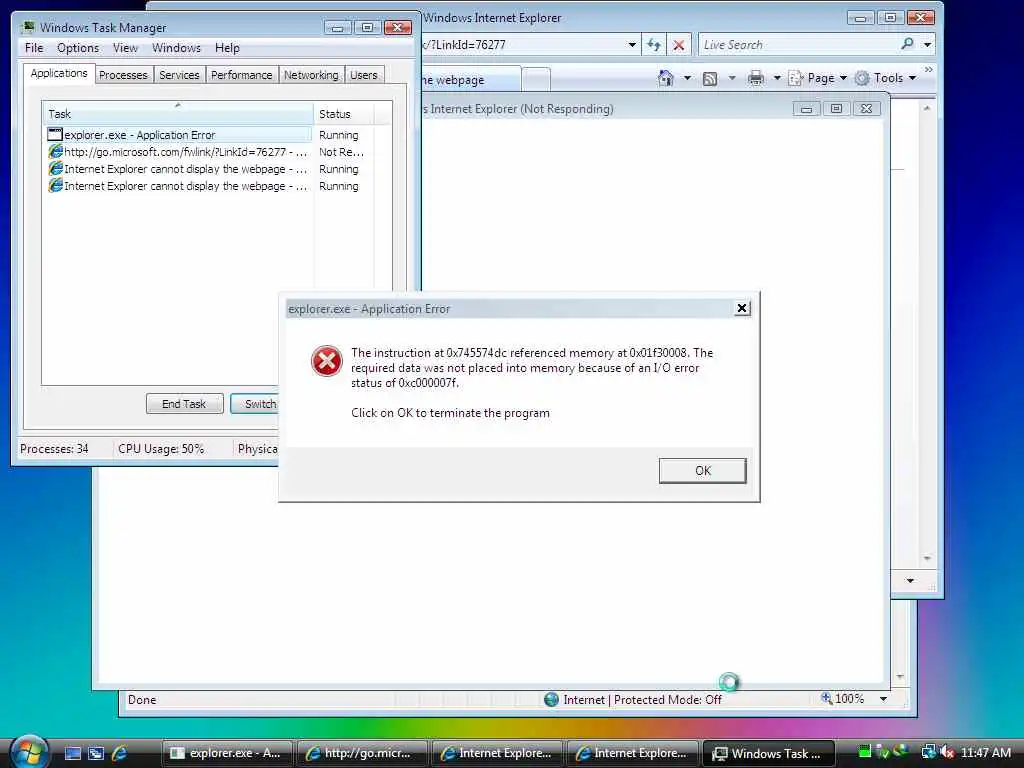Open the zoom level dropdown beside 100%

pyautogui.click(x=883, y=699)
